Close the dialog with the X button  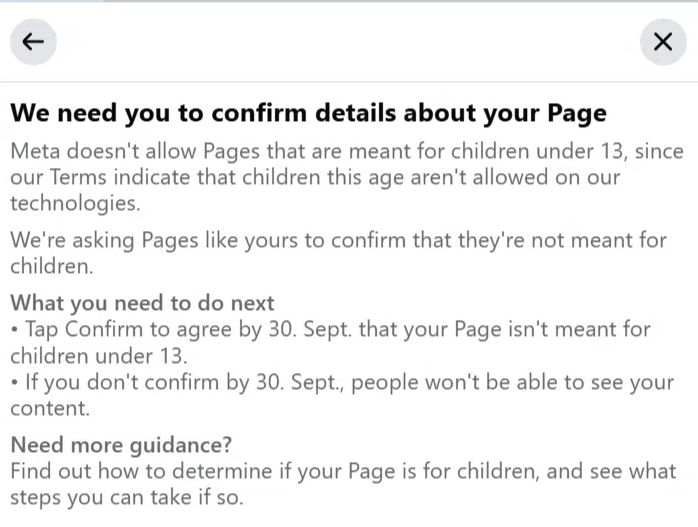coord(662,41)
